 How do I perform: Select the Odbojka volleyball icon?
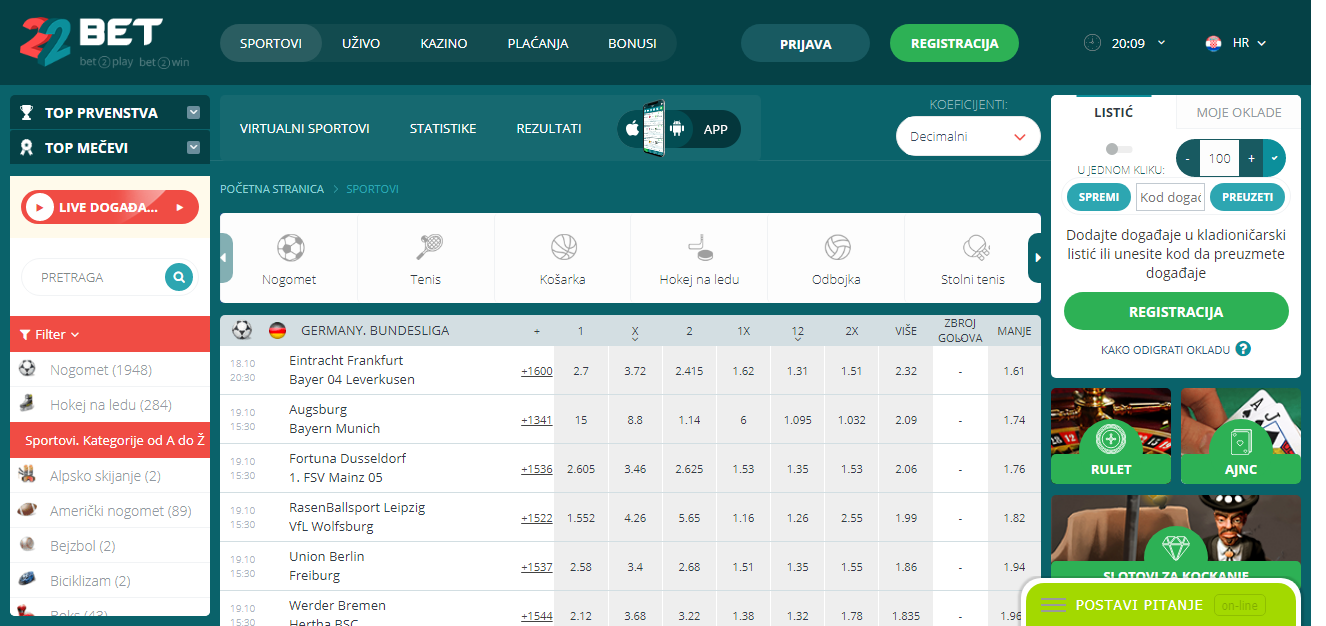click(837, 247)
